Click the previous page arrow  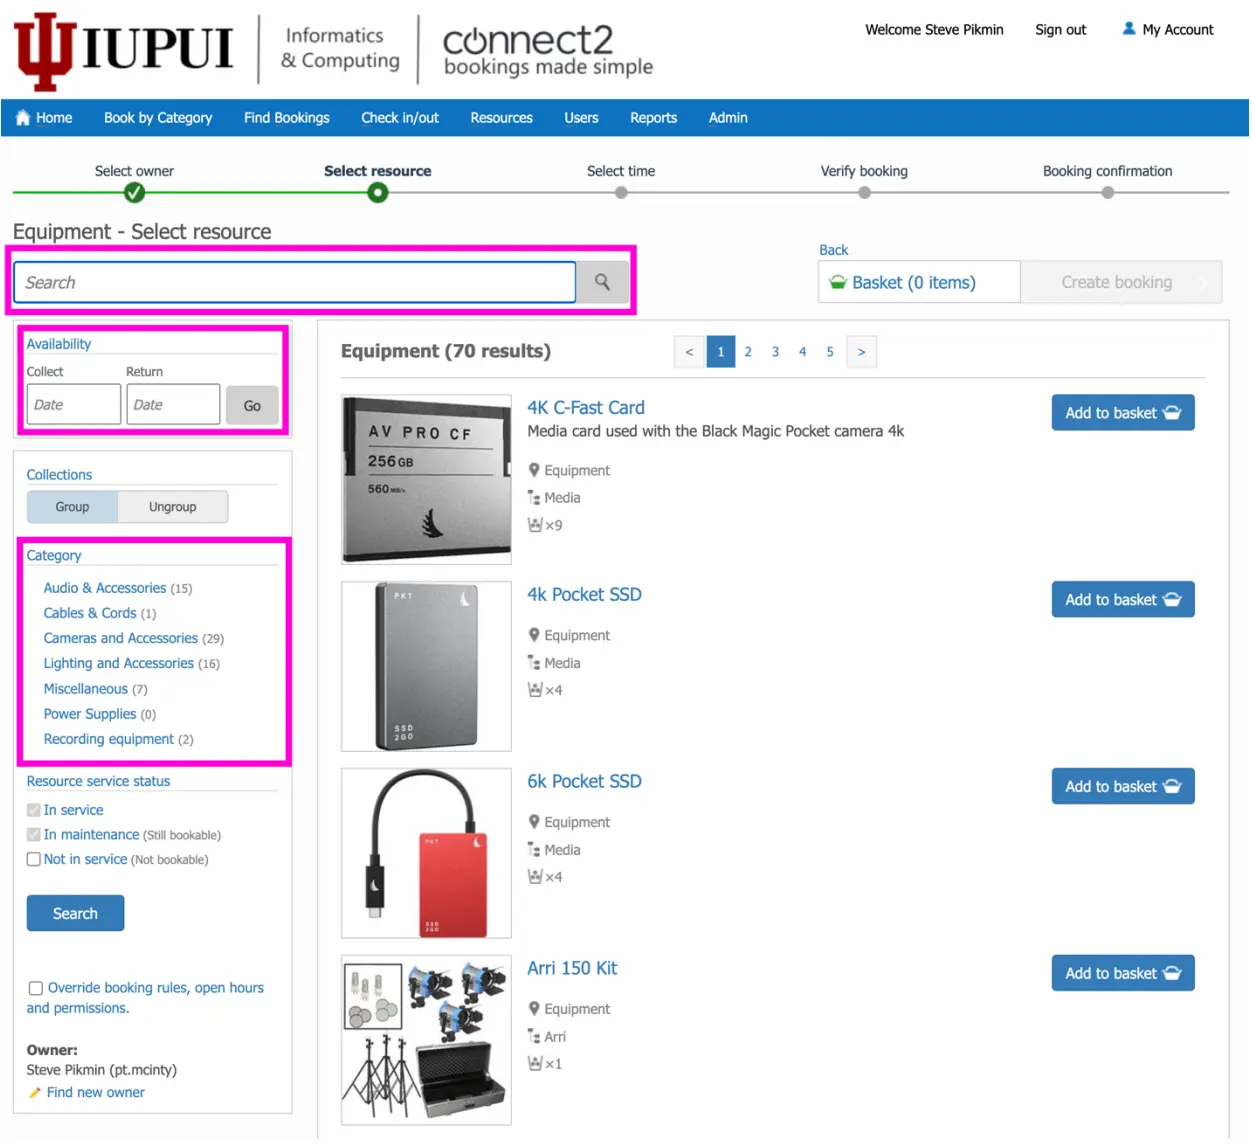tap(689, 352)
